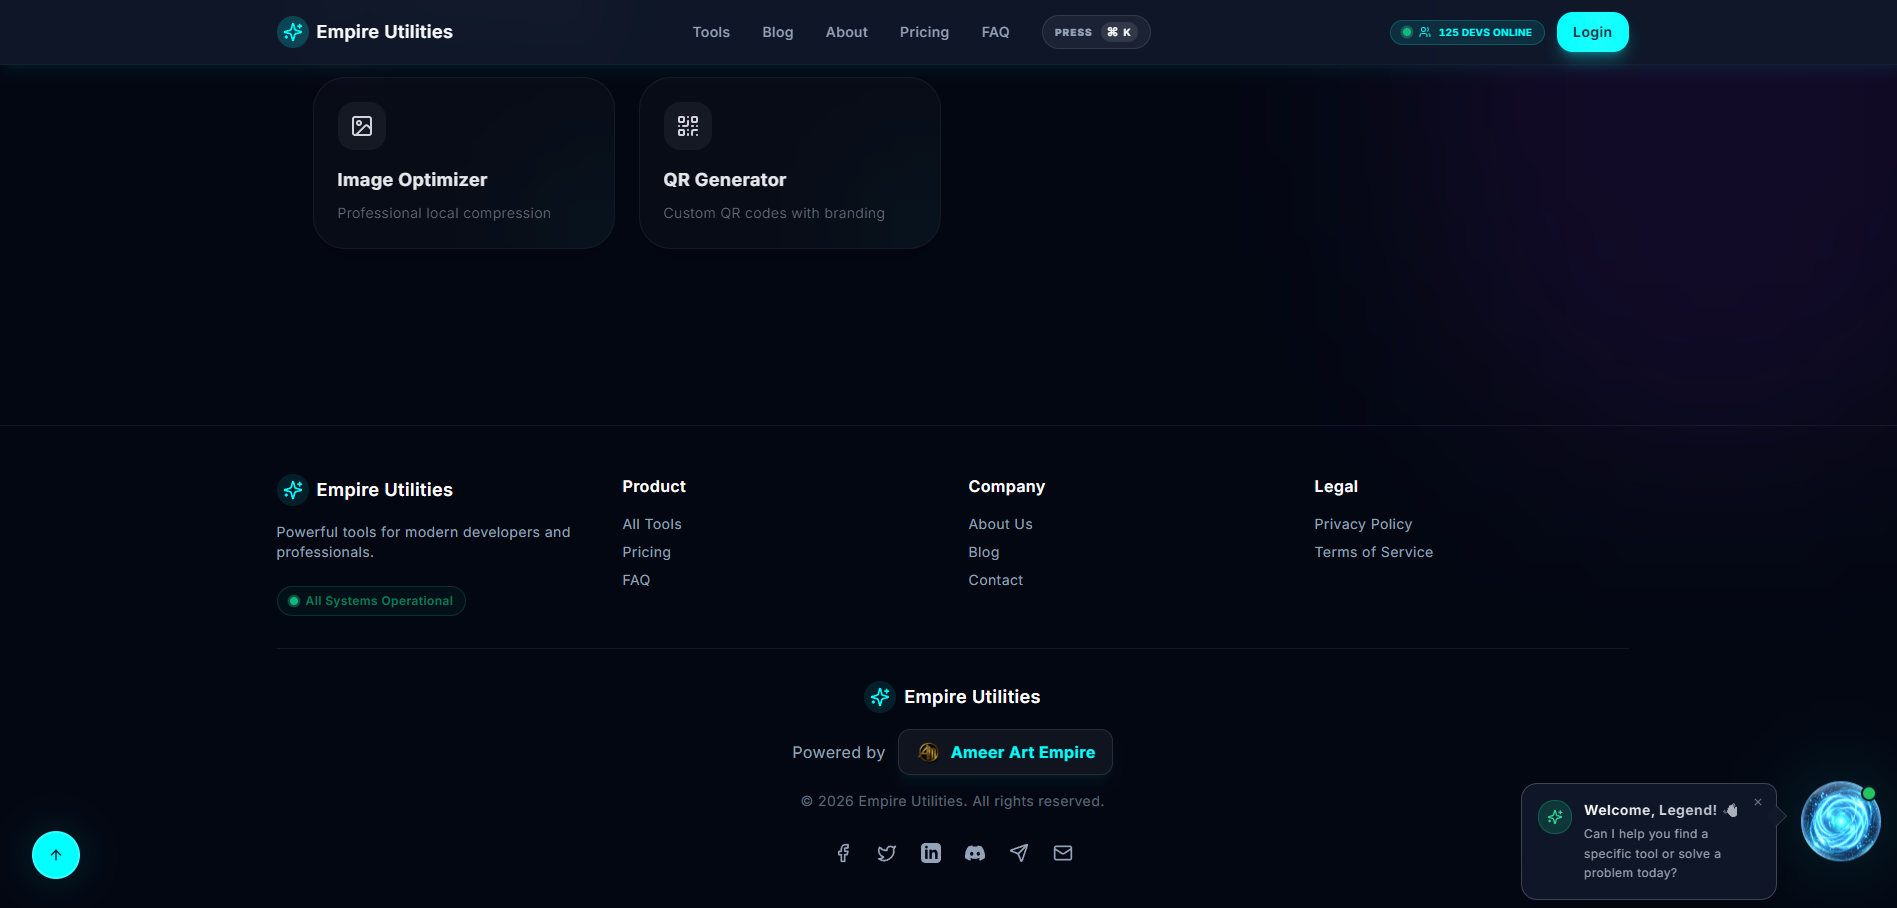Click the Telegram paper-plane icon
Viewport: 1897px width, 908px height.
coord(1019,853)
